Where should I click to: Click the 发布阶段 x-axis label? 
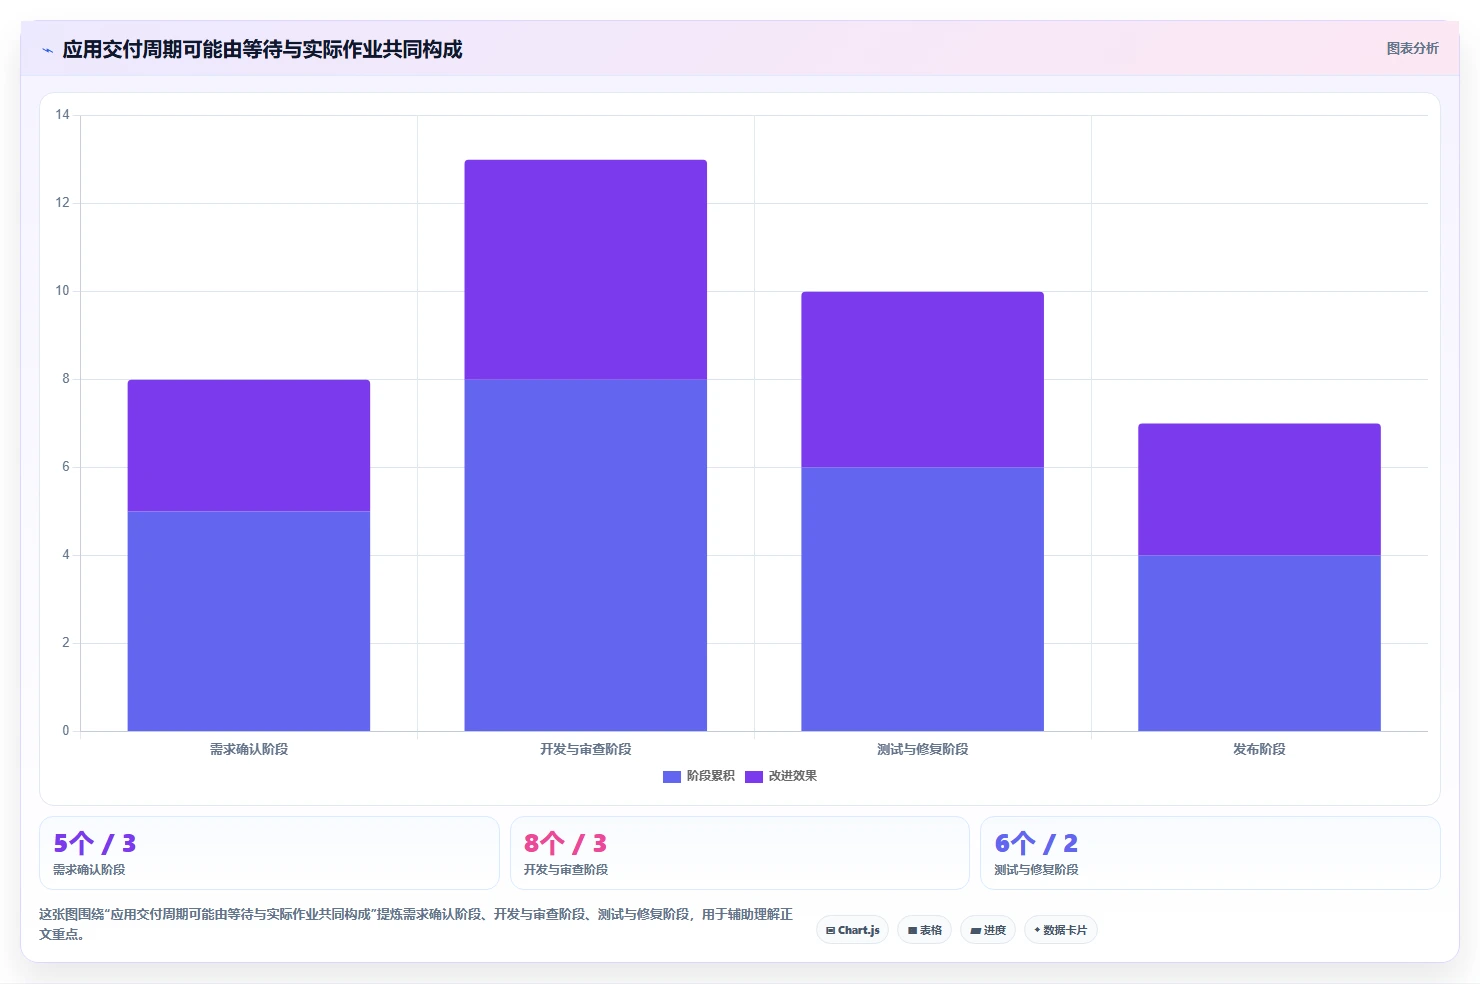(1260, 749)
